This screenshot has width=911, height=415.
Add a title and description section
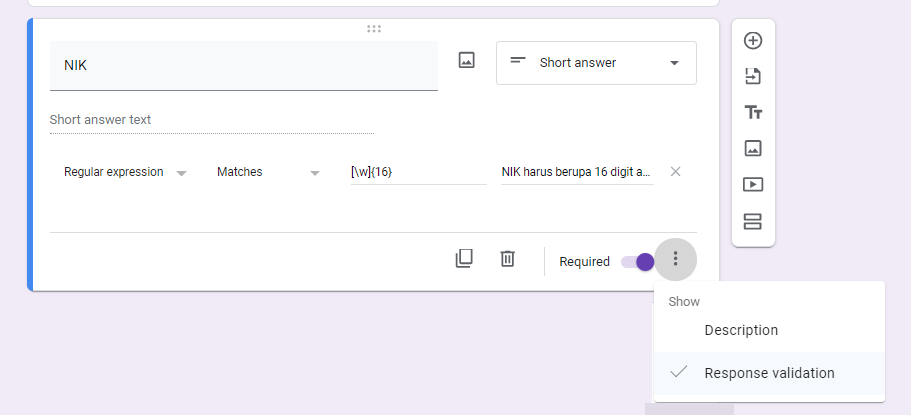[753, 113]
